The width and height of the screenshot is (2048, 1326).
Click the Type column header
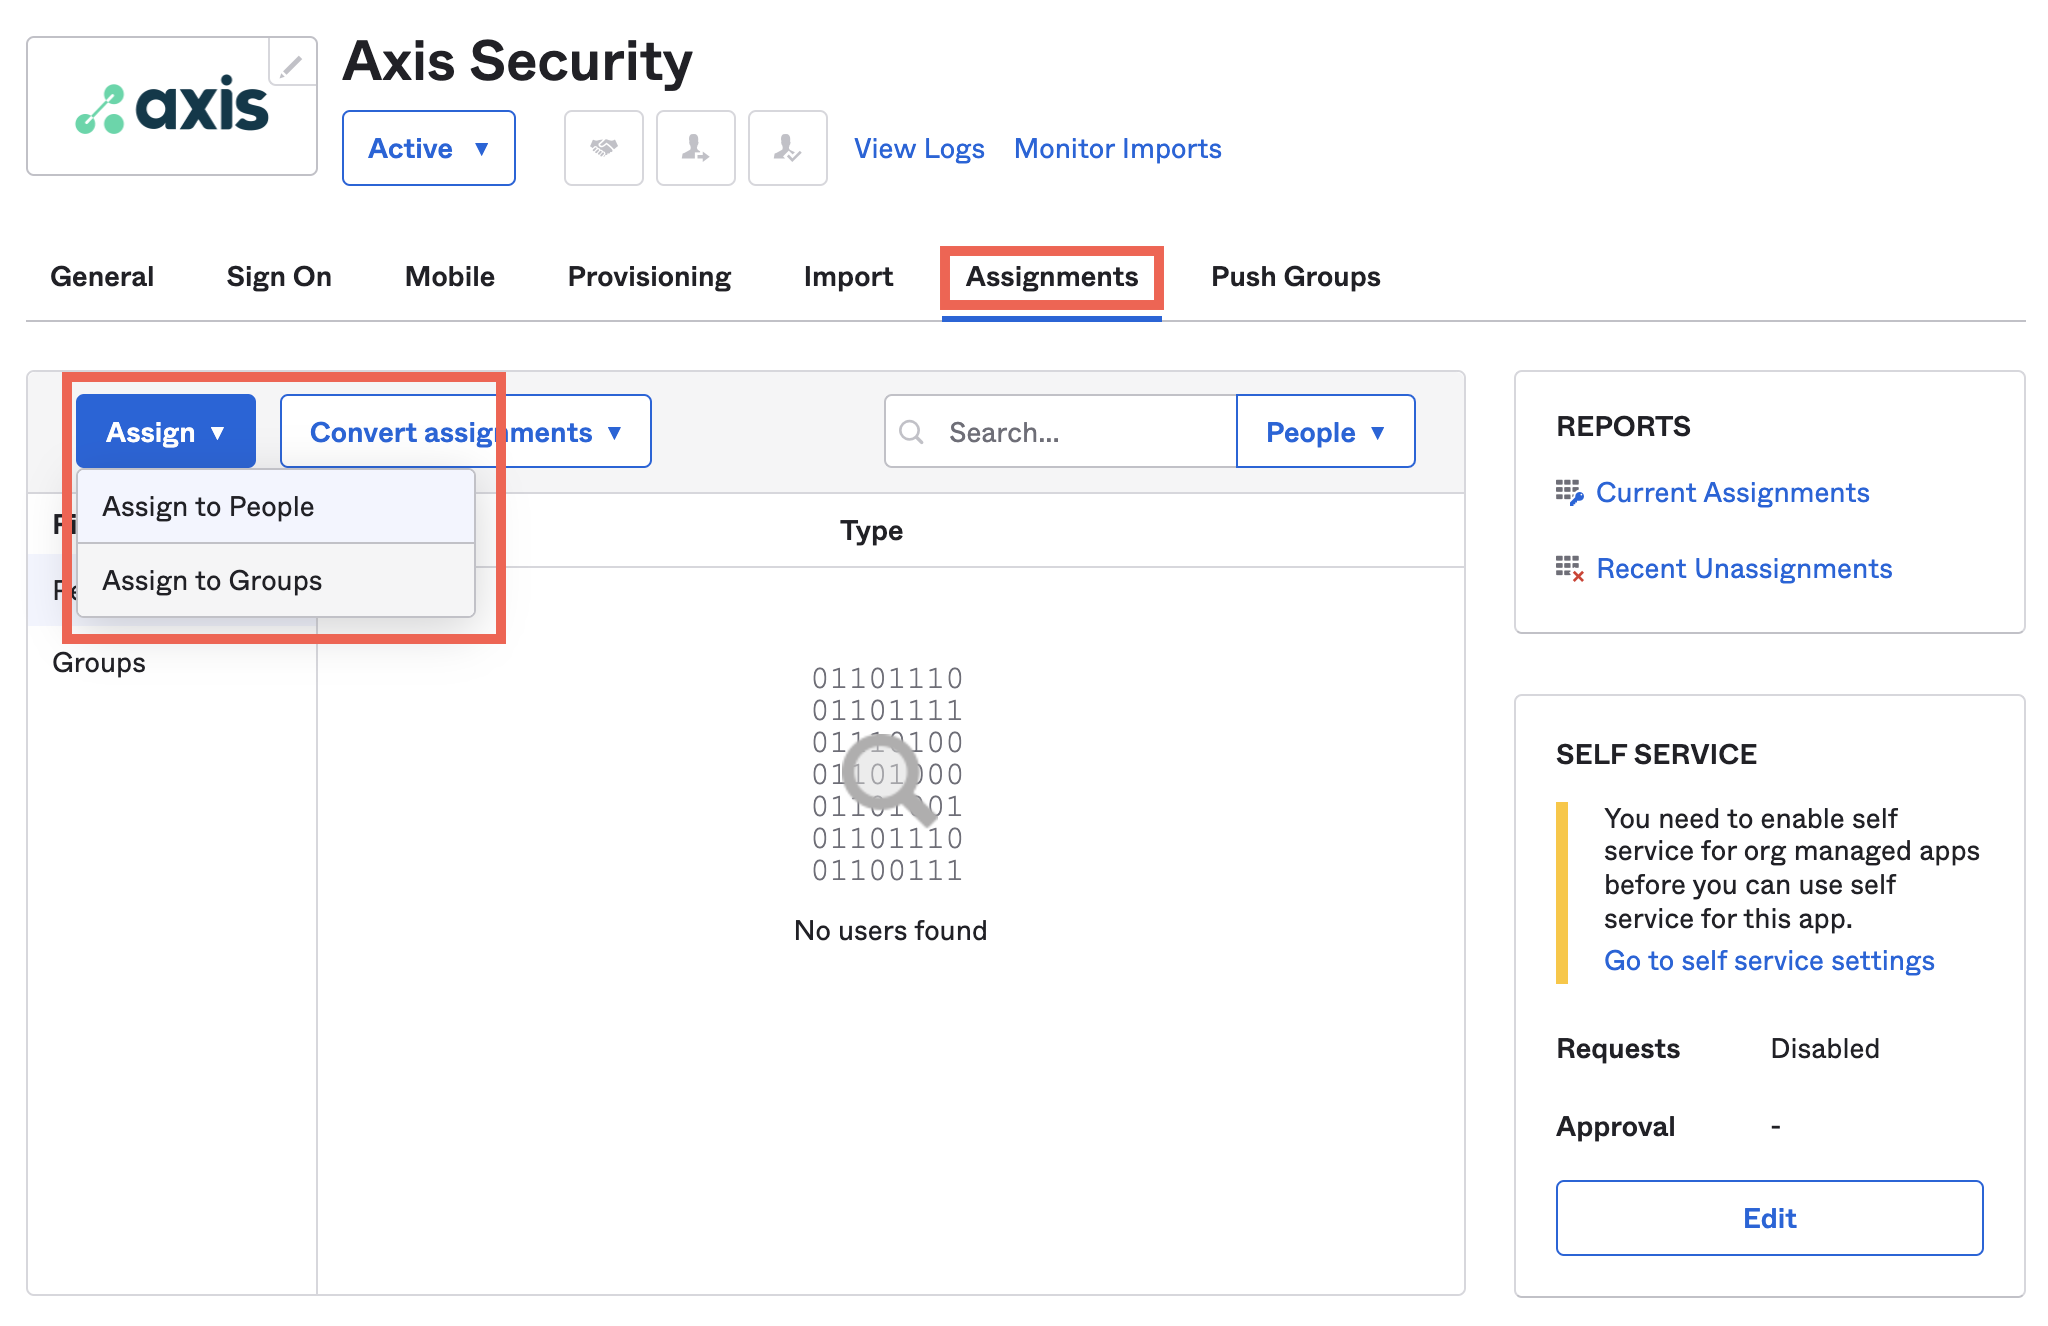click(871, 530)
